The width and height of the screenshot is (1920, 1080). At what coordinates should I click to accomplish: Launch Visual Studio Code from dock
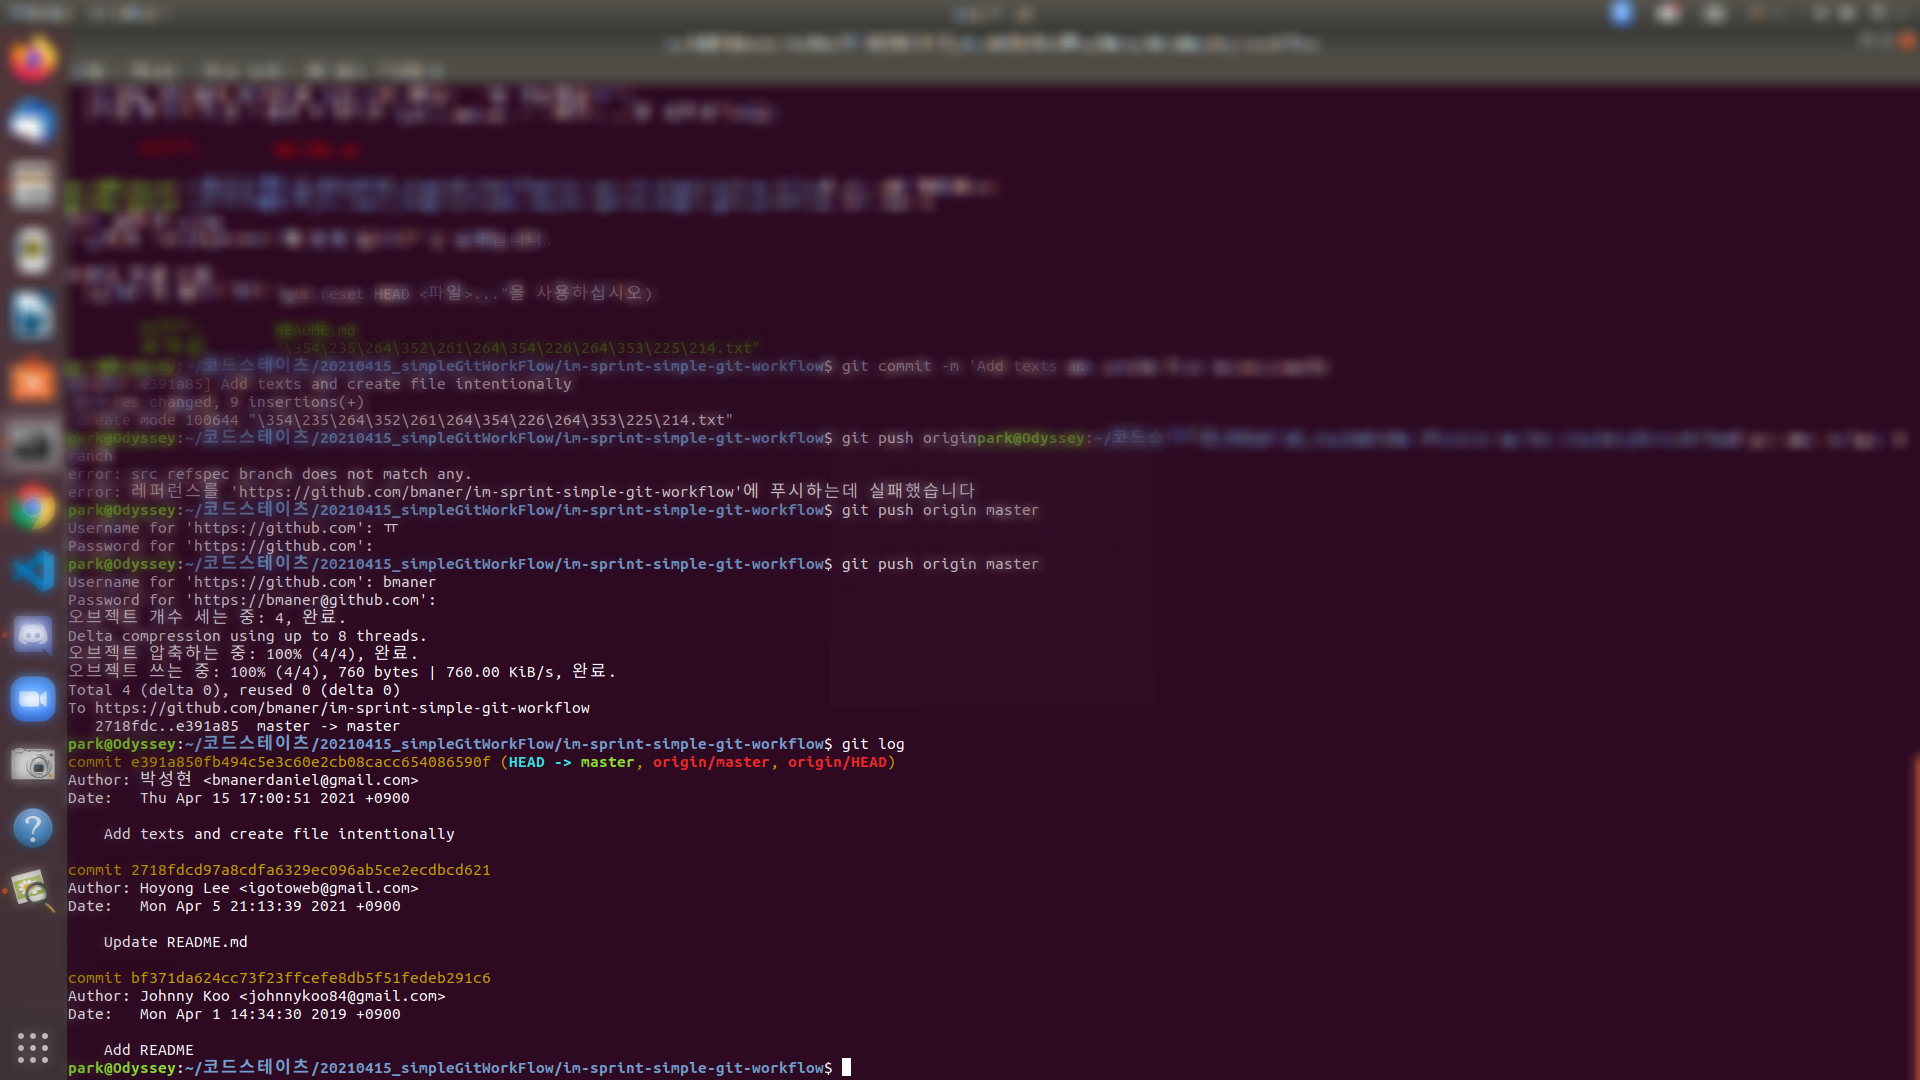click(32, 572)
